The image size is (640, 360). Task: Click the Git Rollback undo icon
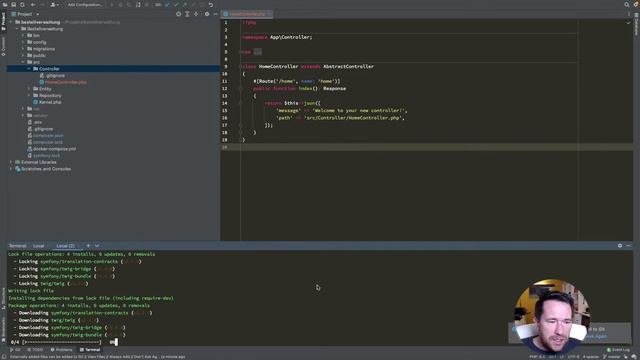coord(211,4)
